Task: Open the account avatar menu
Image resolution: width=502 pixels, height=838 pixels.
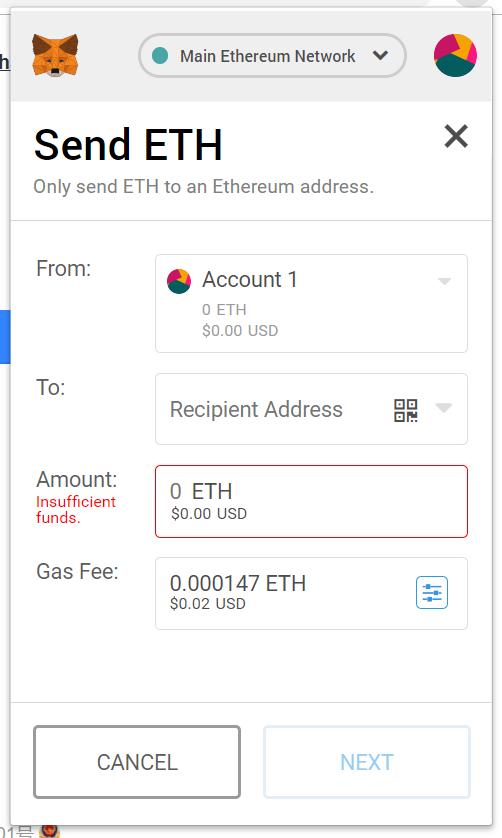Action: click(455, 56)
